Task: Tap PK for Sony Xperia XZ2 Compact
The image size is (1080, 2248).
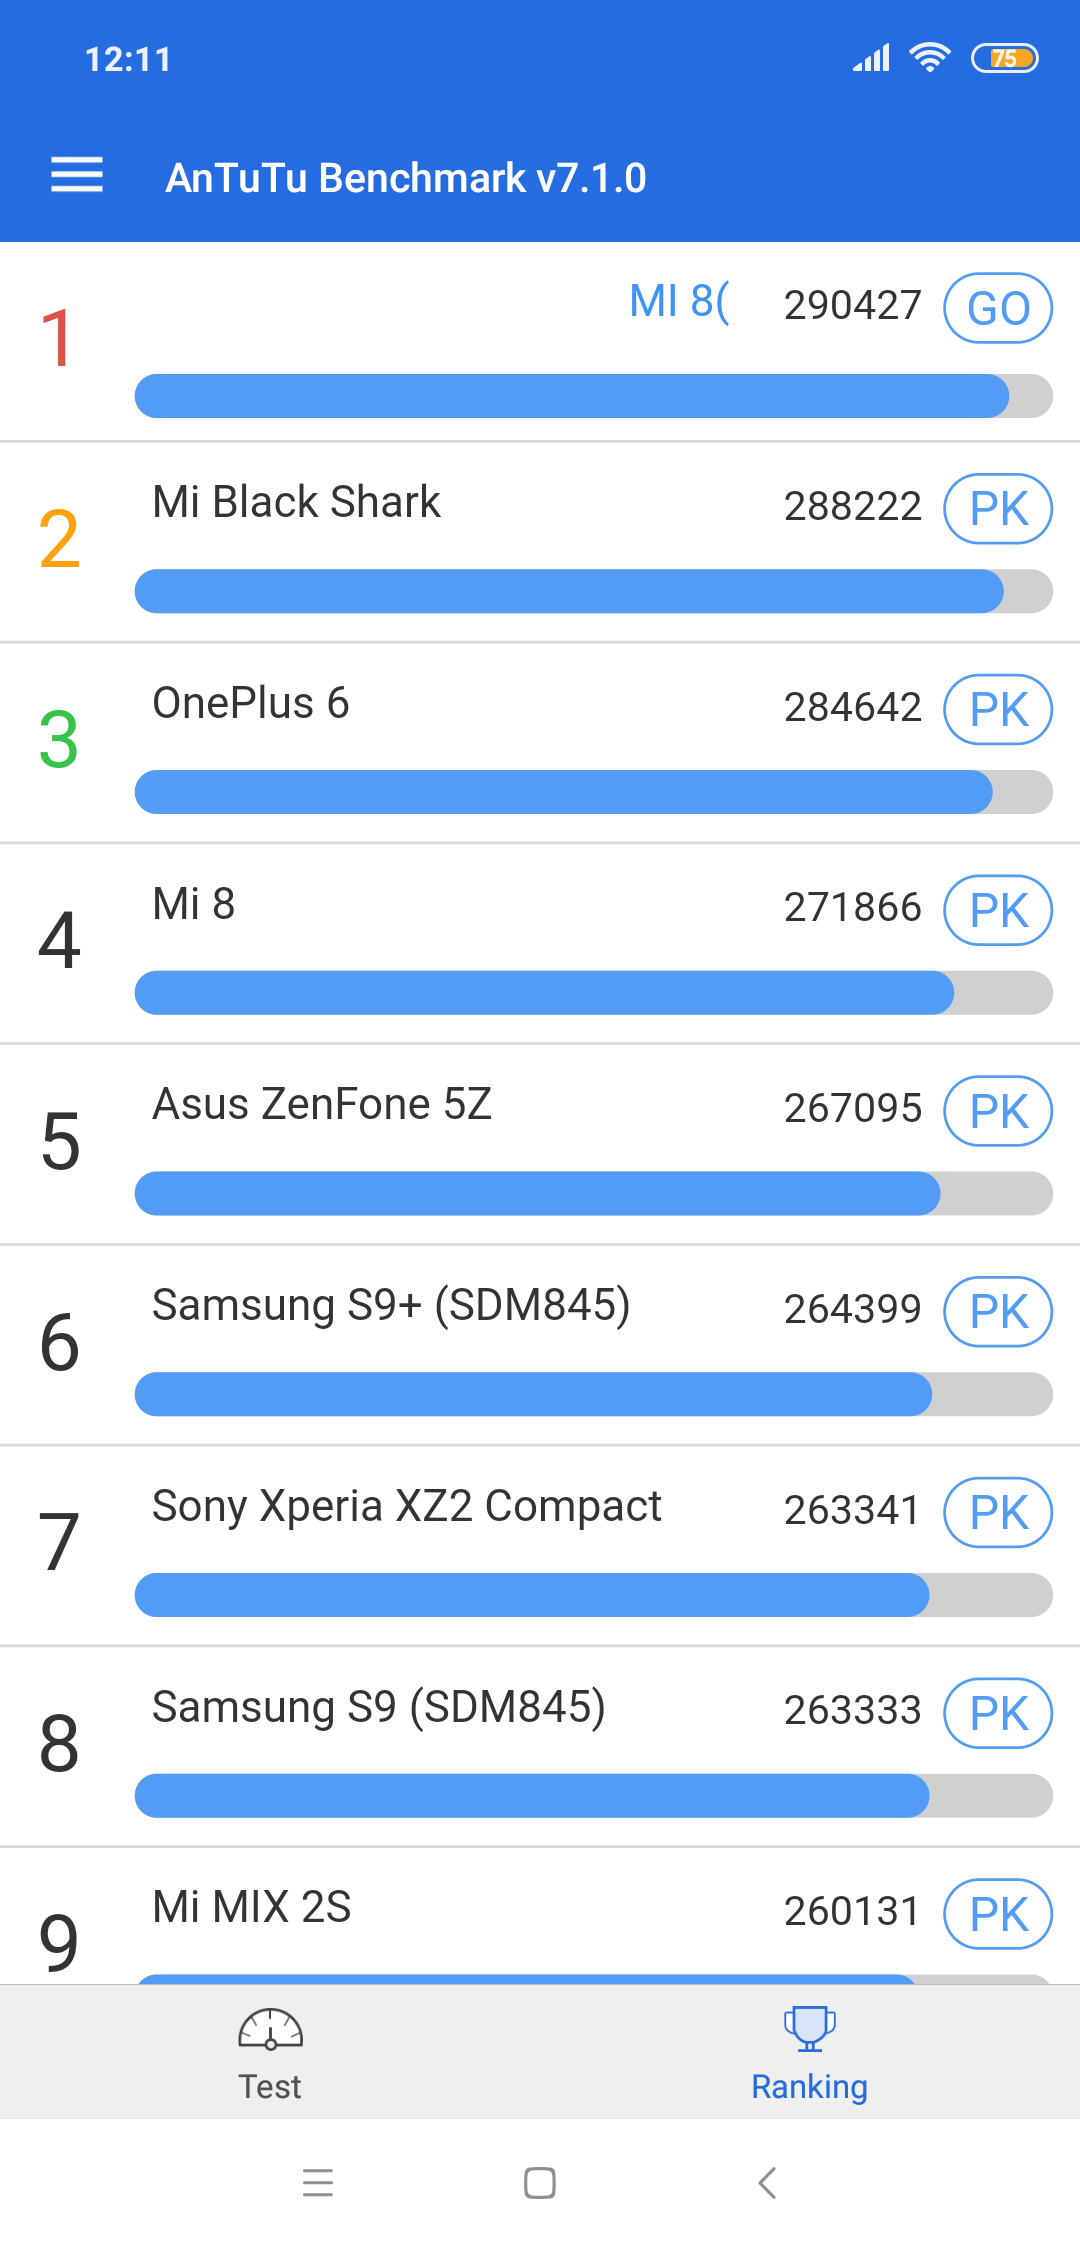Action: [998, 1513]
